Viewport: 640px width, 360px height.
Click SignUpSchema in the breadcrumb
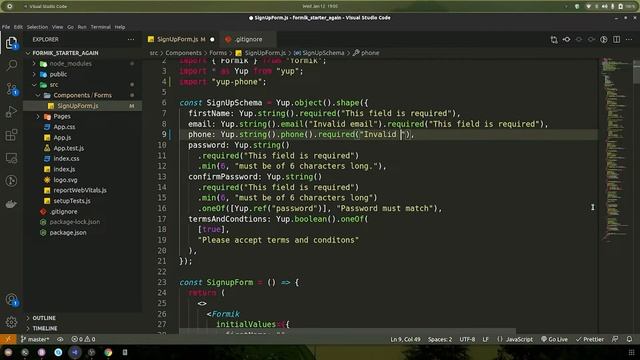tap(323, 53)
